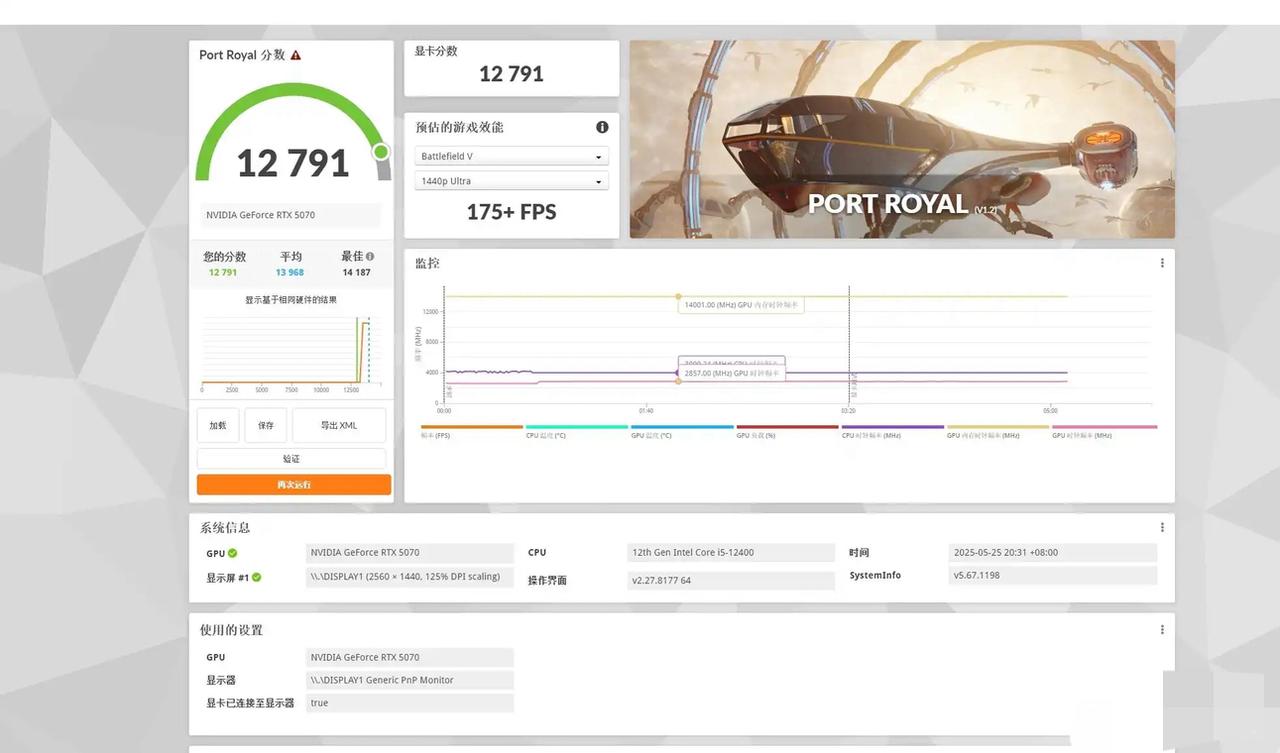Image resolution: width=1280 pixels, height=753 pixels.
Task: Click the large 12 791 gauge score
Action: 292,163
